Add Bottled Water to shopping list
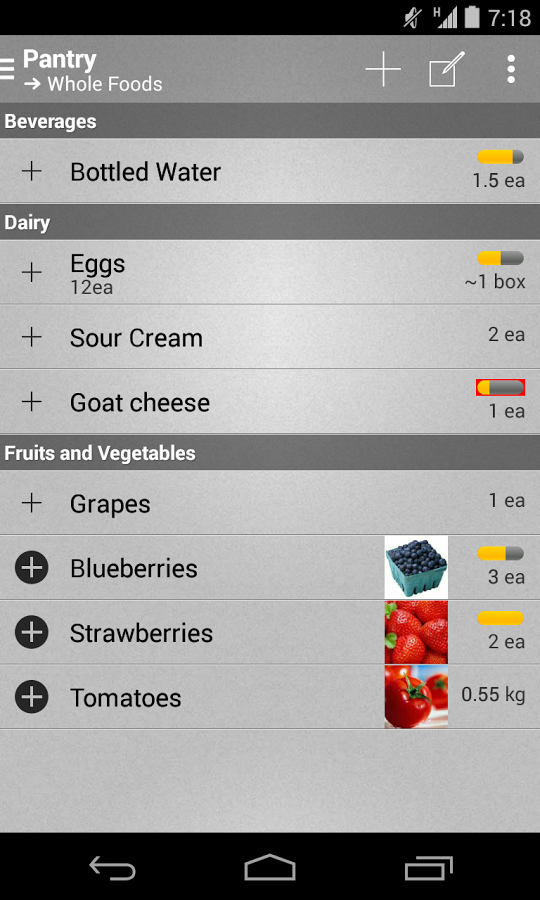 [x=32, y=171]
